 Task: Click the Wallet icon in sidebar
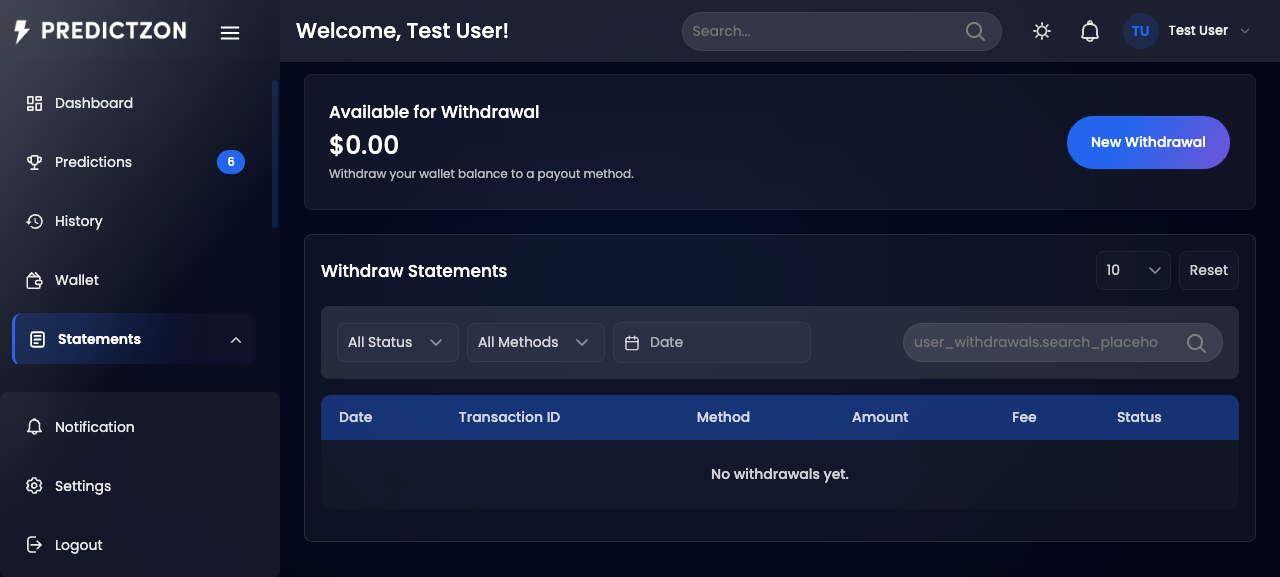coord(34,280)
